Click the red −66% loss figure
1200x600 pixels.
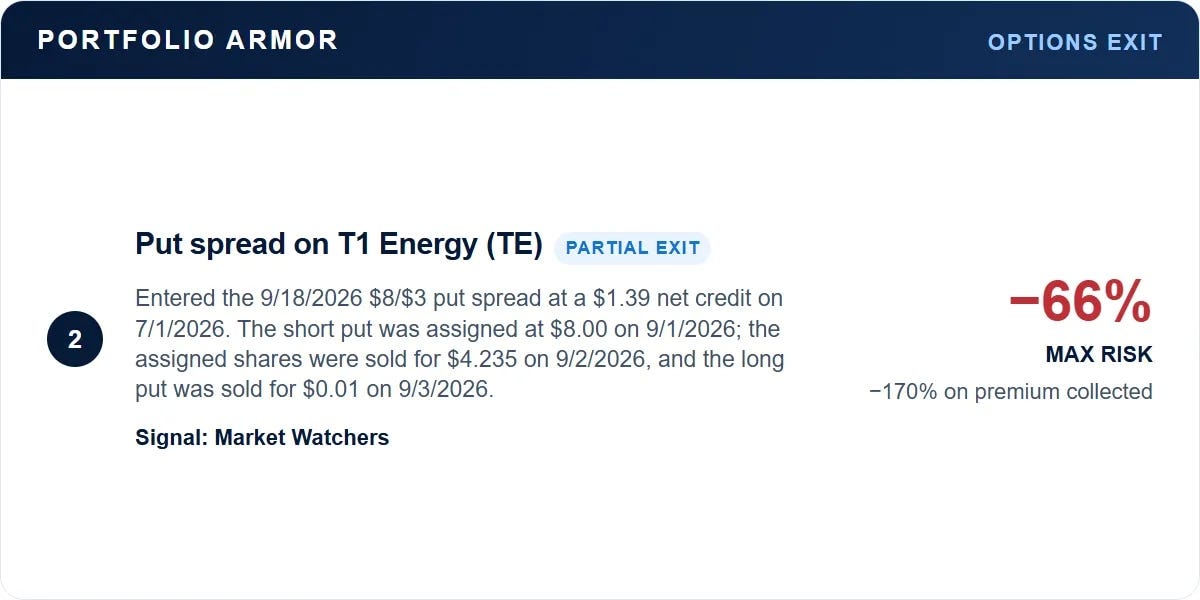[1081, 303]
